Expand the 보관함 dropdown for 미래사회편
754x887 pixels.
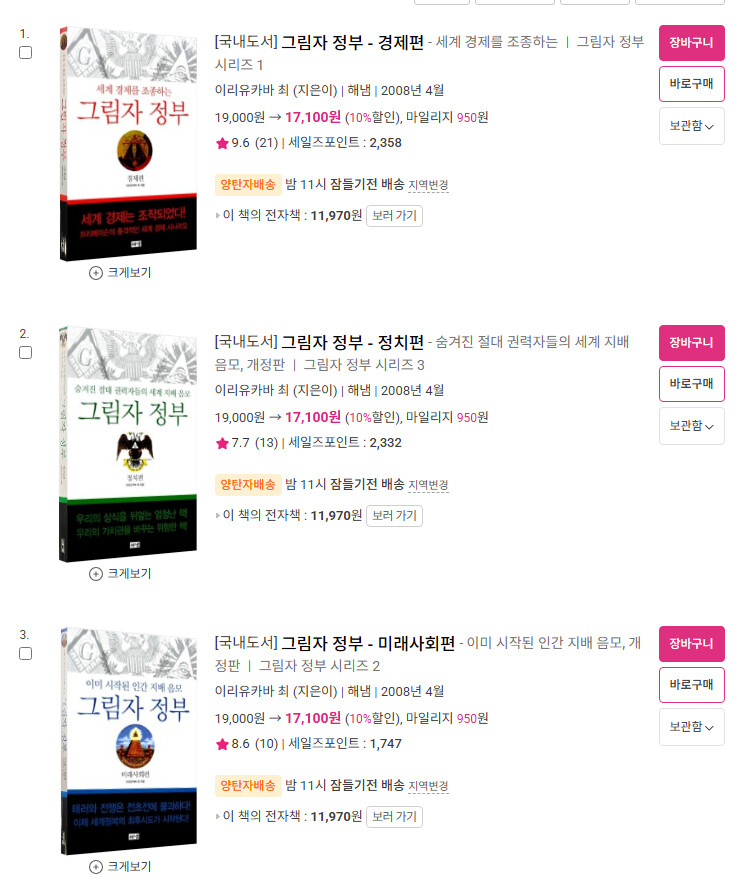pos(691,727)
